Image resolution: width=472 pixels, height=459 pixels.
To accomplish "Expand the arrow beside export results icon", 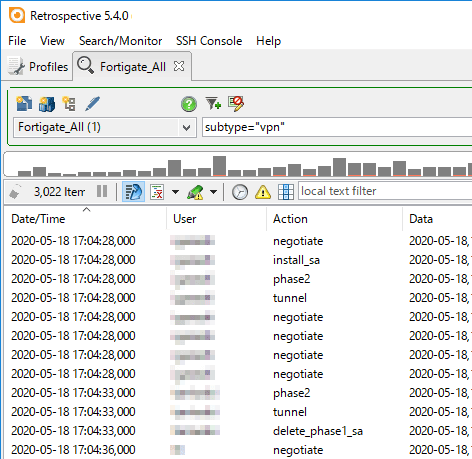I will coord(175,192).
